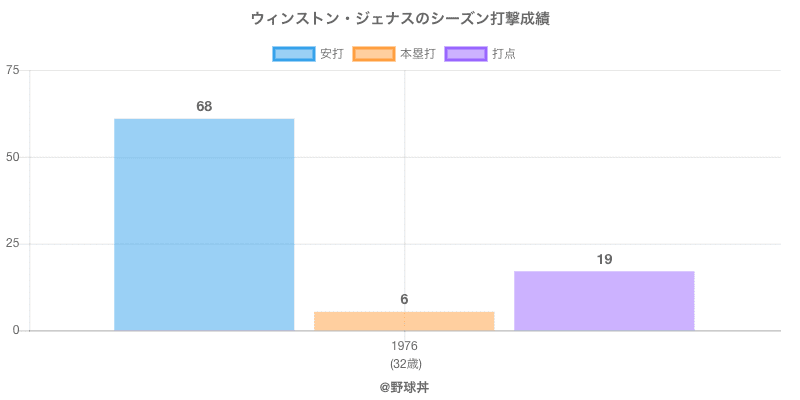800x400 pixels.
Task: Click the 50 y-axis tick label
Action: [x=12, y=157]
